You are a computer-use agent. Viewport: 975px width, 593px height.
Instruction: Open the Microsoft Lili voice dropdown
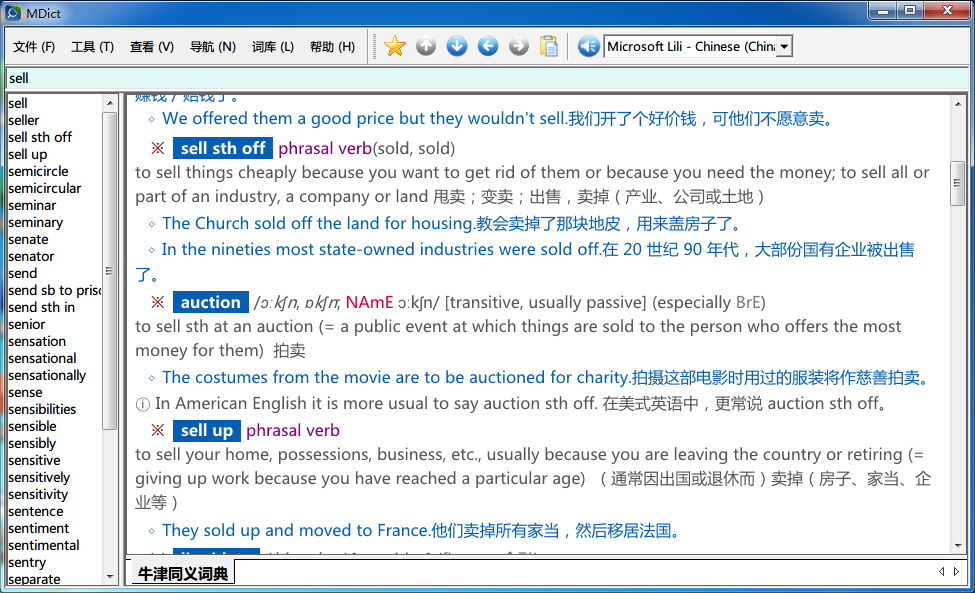point(785,47)
